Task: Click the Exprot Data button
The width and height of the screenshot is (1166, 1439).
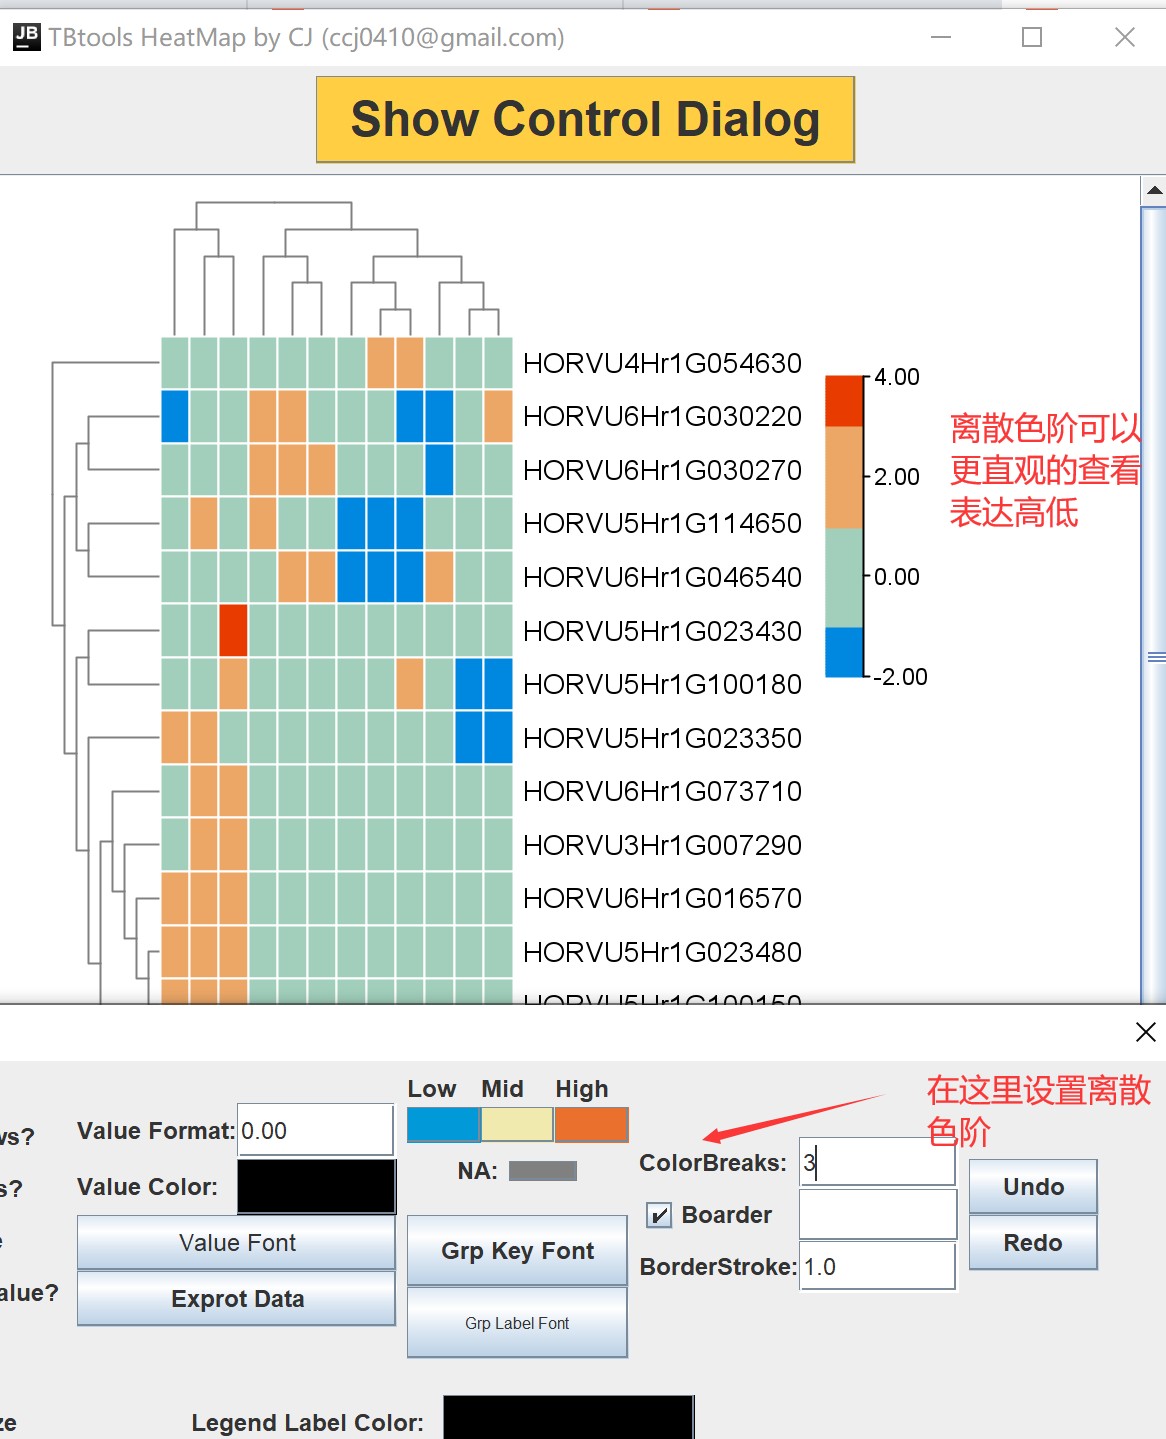Action: pos(236,1298)
